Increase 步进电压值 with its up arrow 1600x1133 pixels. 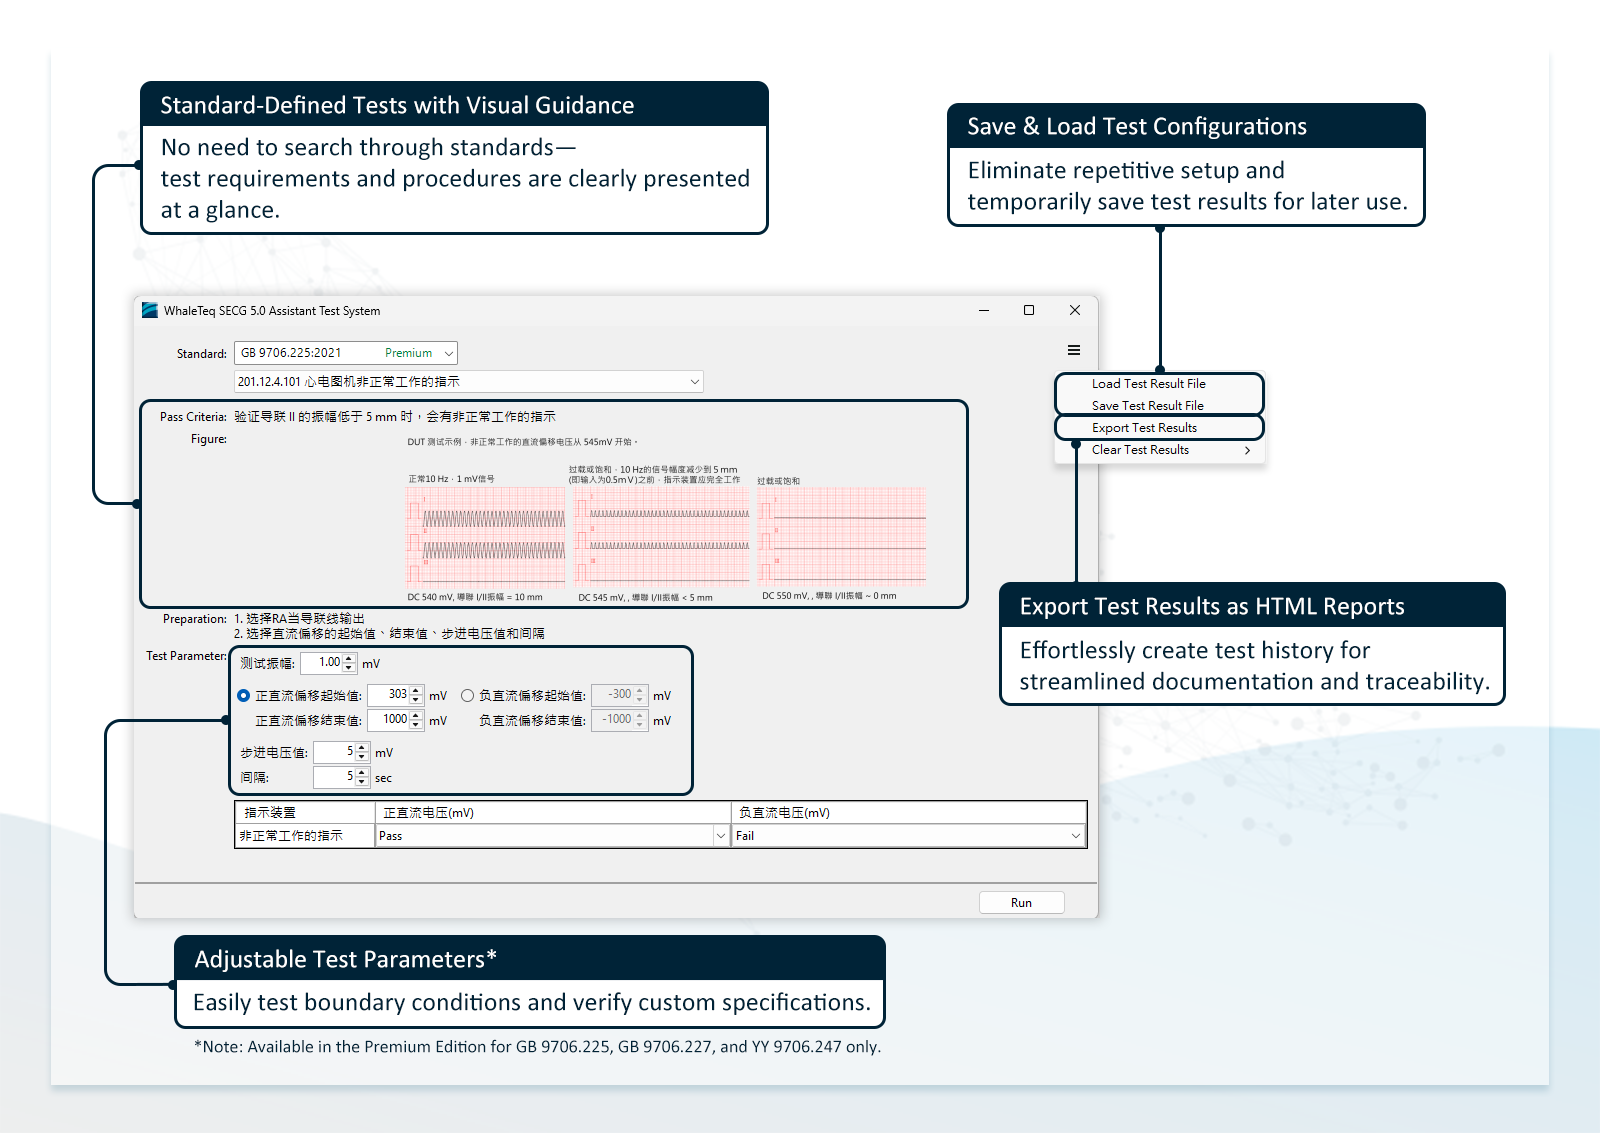[362, 747]
